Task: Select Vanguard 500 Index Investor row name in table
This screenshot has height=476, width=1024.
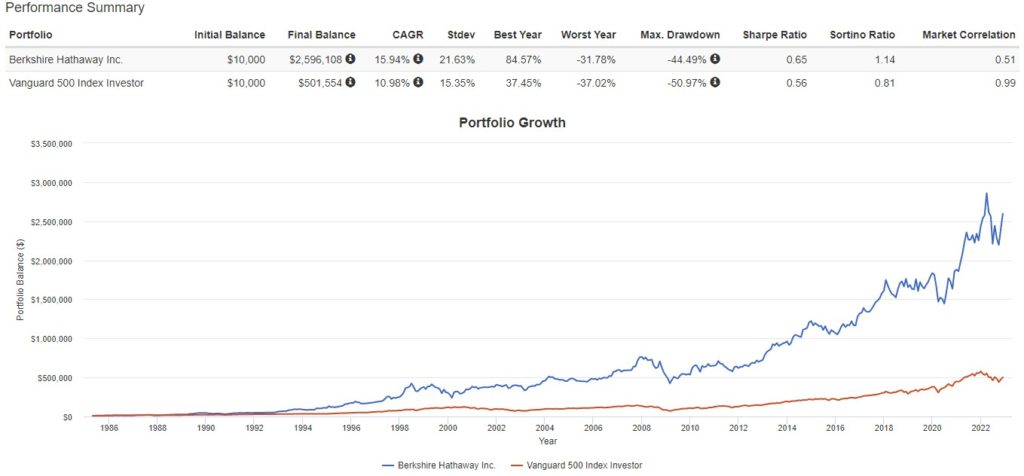Action: click(x=75, y=83)
